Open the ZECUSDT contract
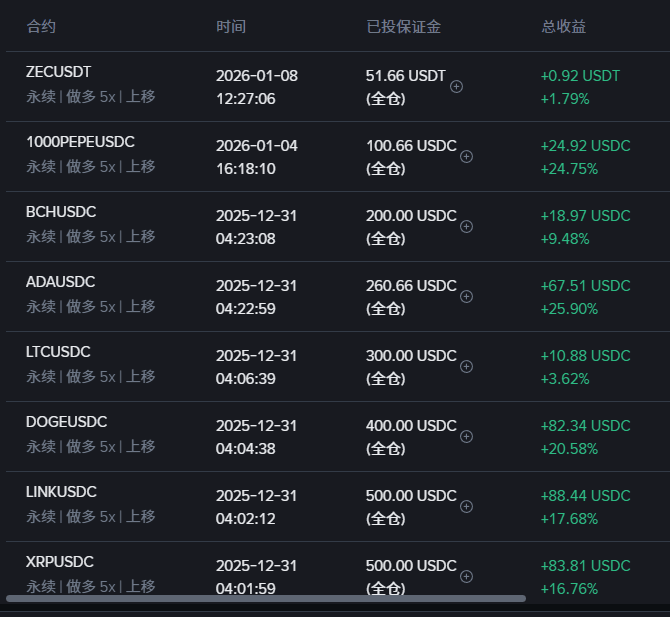This screenshot has width=670, height=617. tap(59, 72)
